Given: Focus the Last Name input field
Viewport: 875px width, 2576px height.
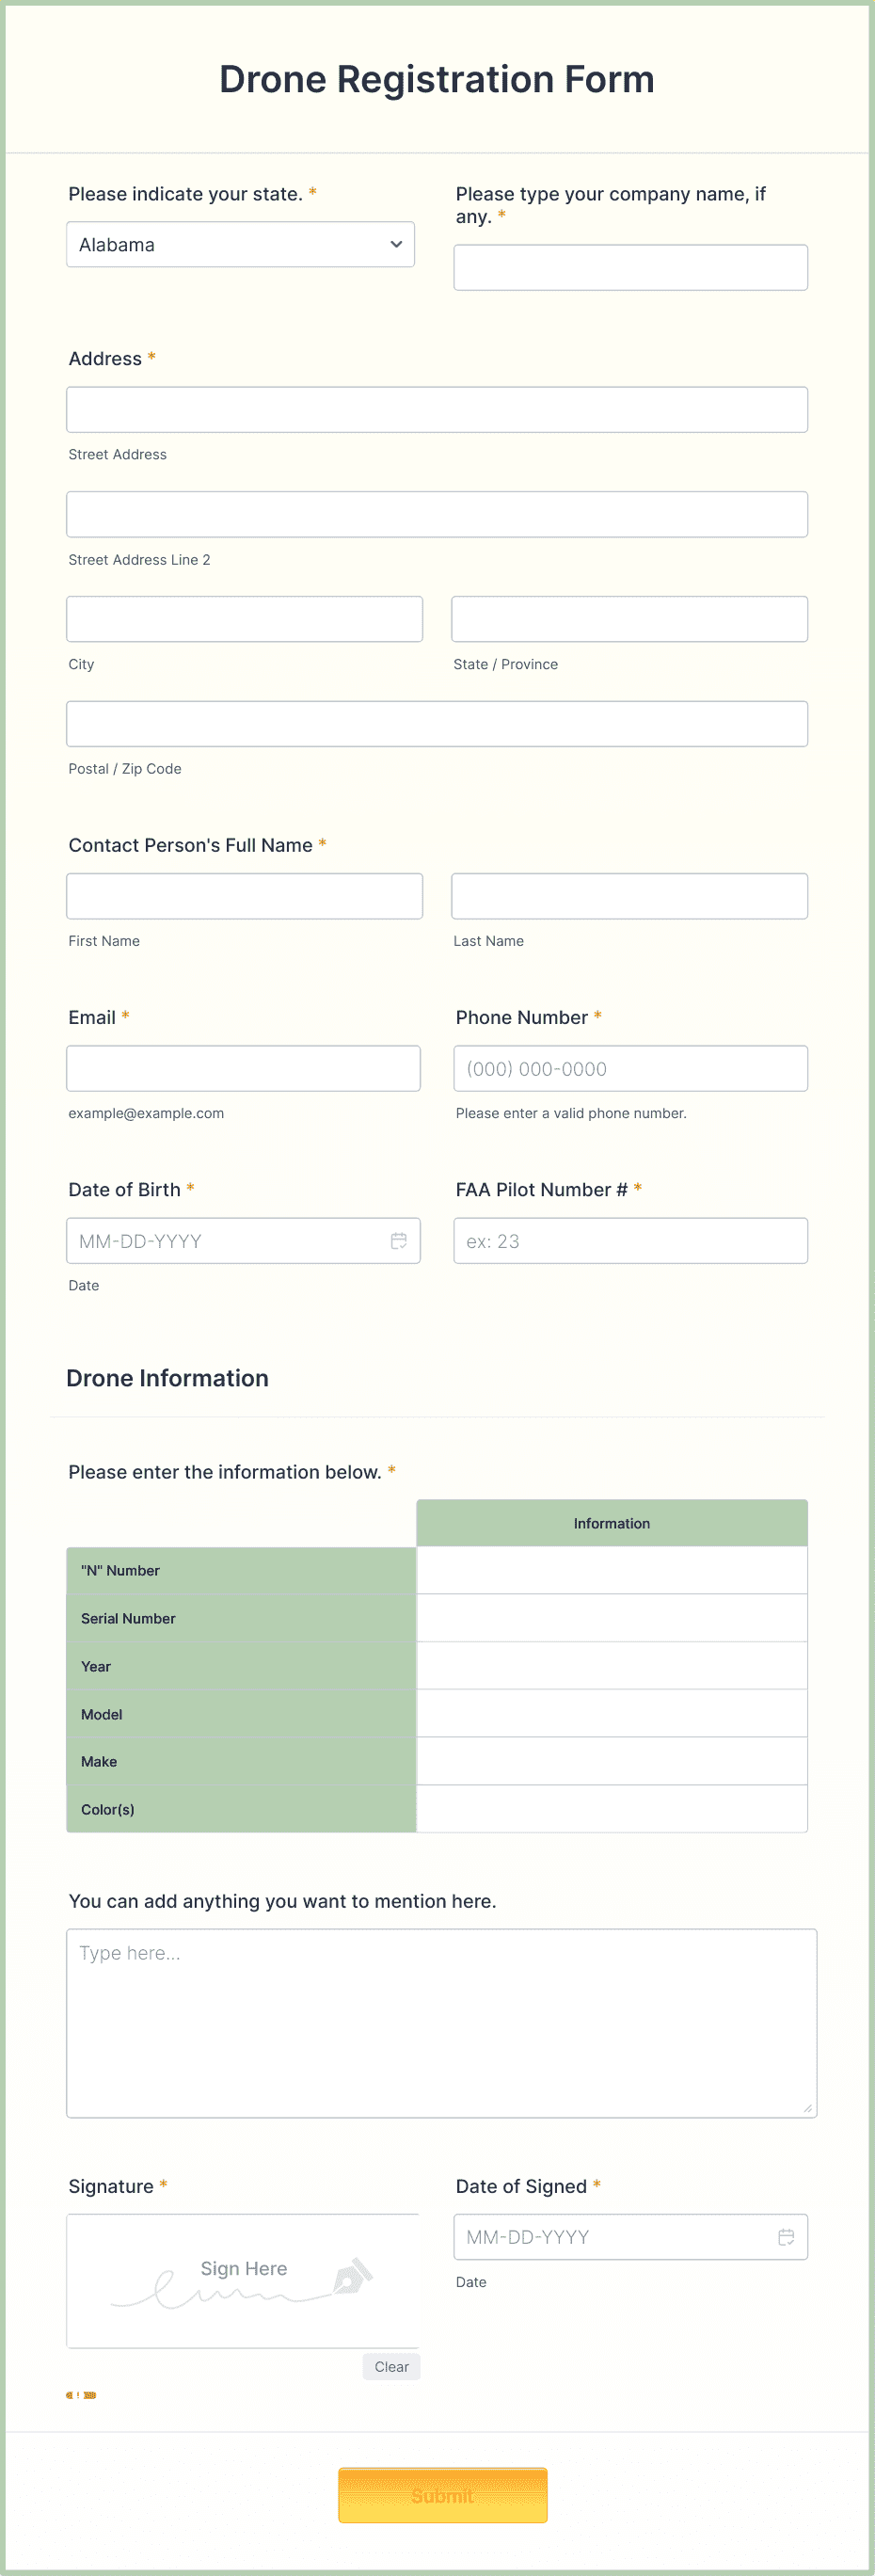Looking at the screenshot, I should click(x=629, y=897).
